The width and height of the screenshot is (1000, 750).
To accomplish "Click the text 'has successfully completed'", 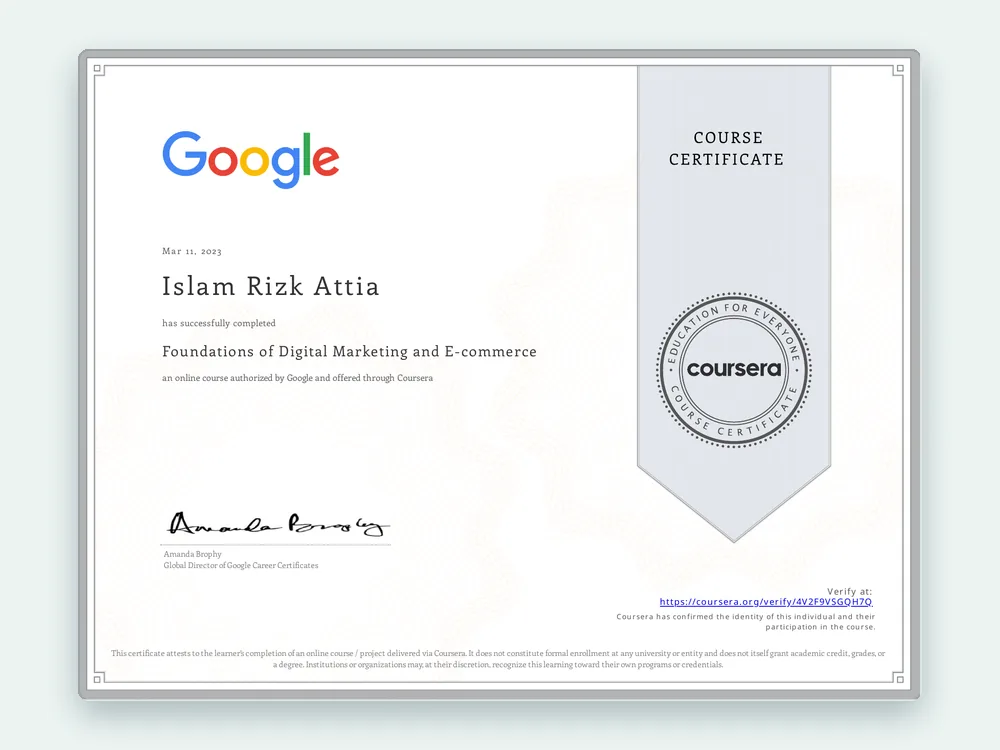I will pos(219,323).
